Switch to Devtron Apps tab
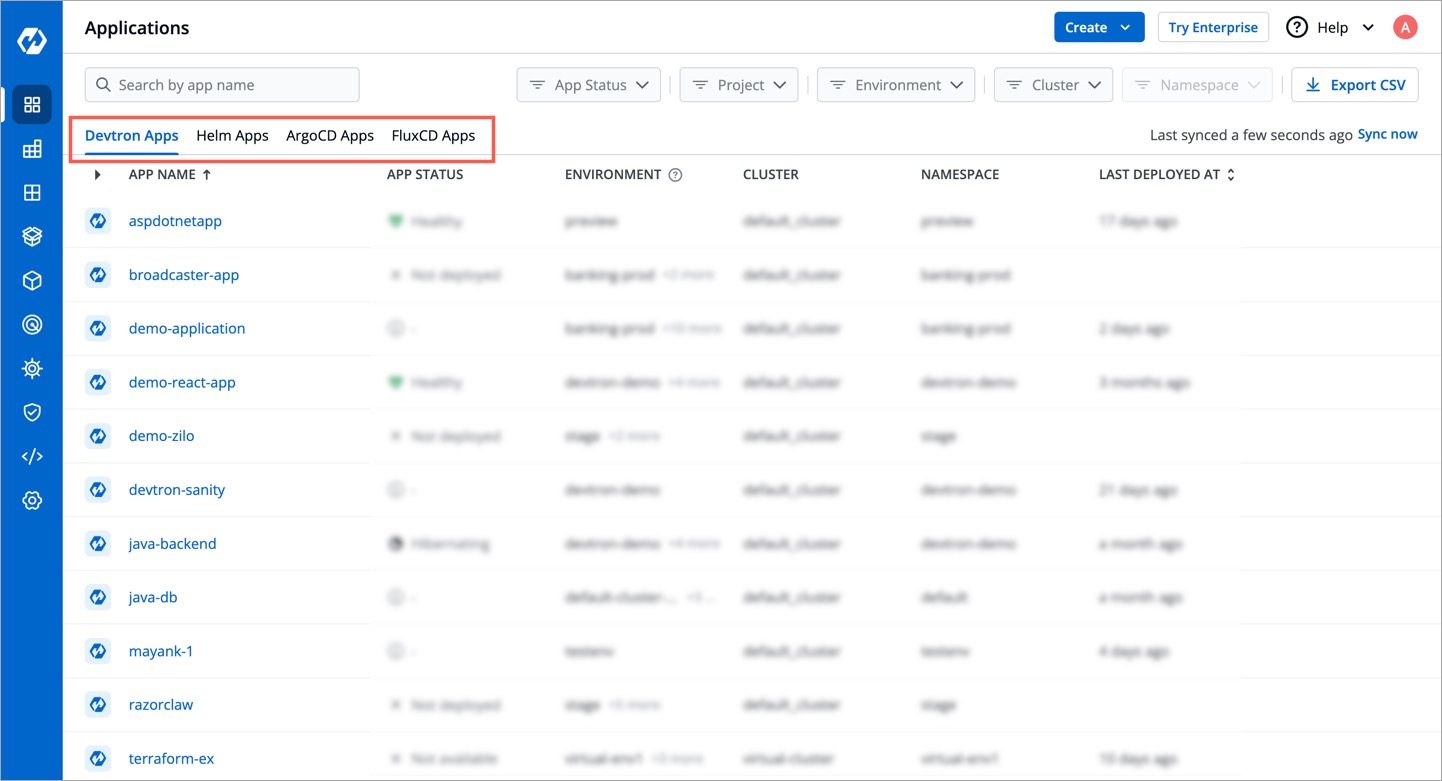The width and height of the screenshot is (1442, 781). coord(132,136)
